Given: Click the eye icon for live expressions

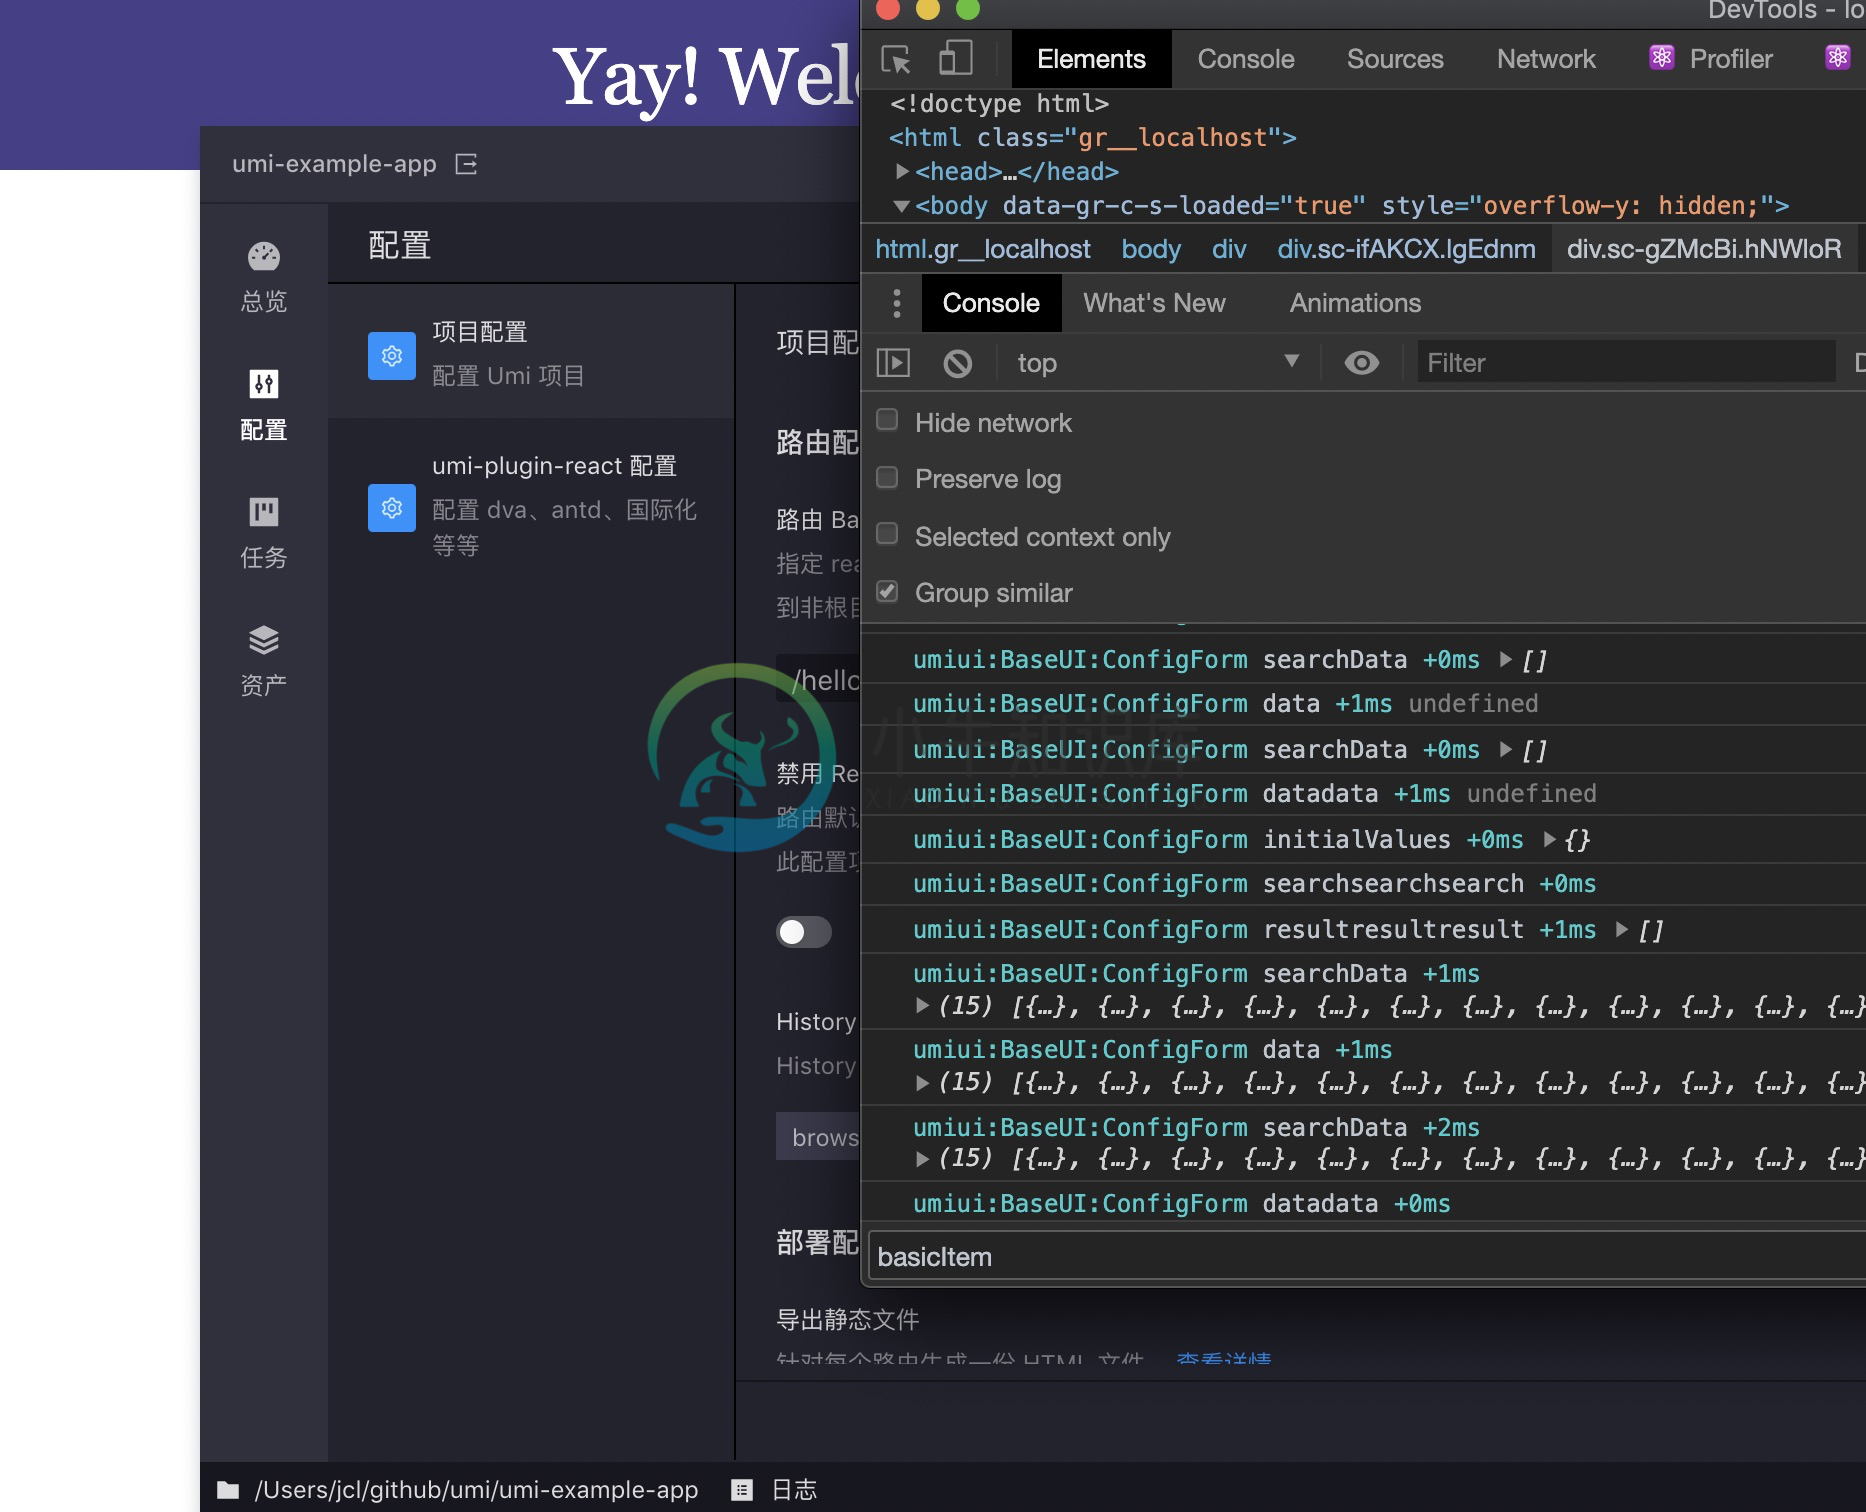Looking at the screenshot, I should (1361, 363).
